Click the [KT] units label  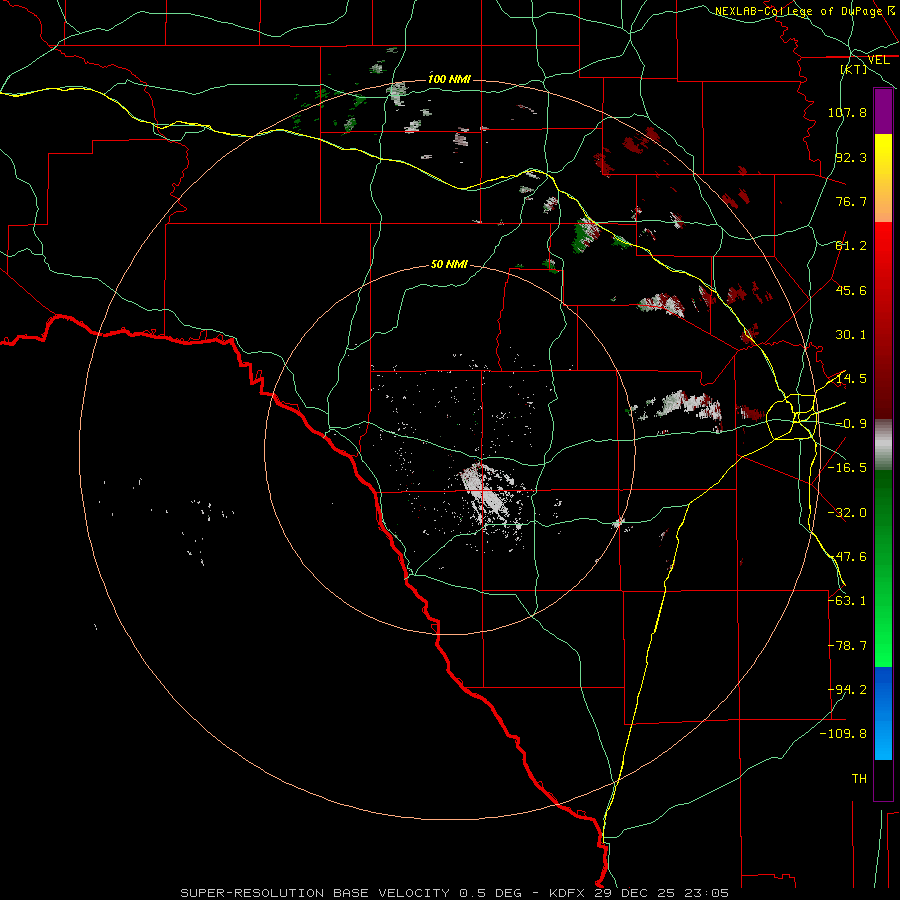tap(854, 69)
